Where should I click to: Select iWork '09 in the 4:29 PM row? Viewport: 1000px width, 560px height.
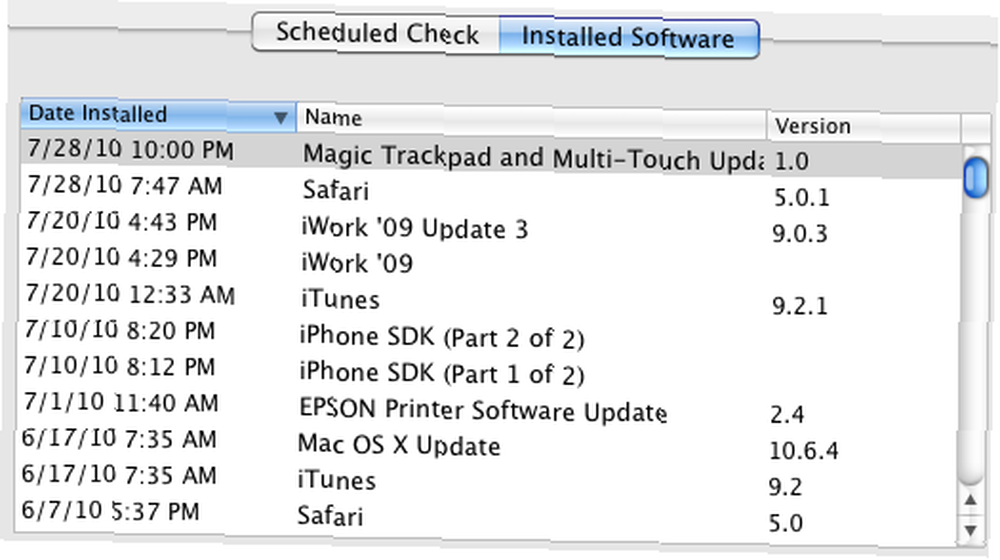pyautogui.click(x=357, y=263)
